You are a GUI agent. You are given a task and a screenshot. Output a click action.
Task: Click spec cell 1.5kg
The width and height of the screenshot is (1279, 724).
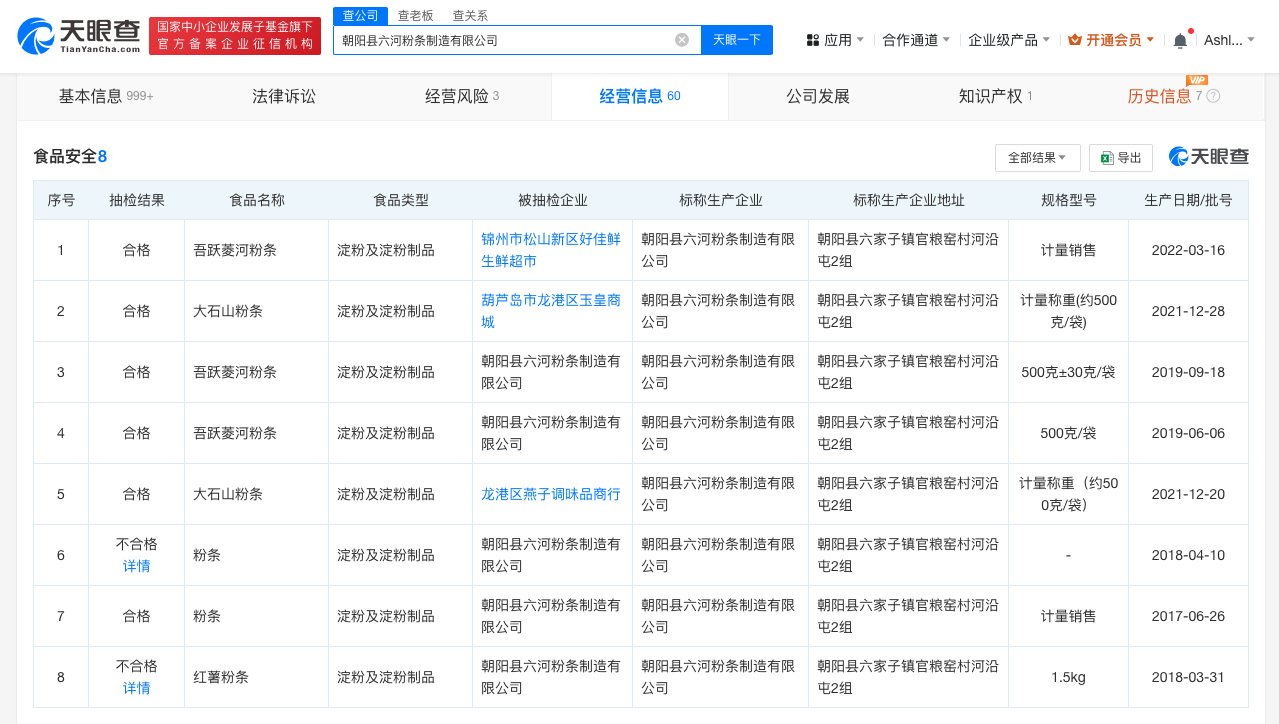[1068, 677]
